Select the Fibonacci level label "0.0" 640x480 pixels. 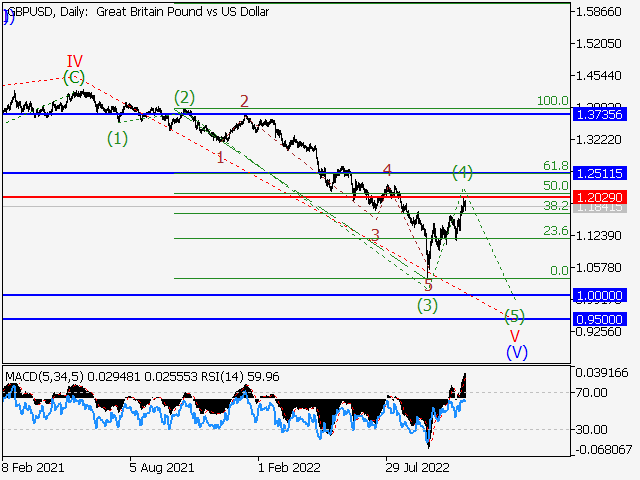click(559, 270)
